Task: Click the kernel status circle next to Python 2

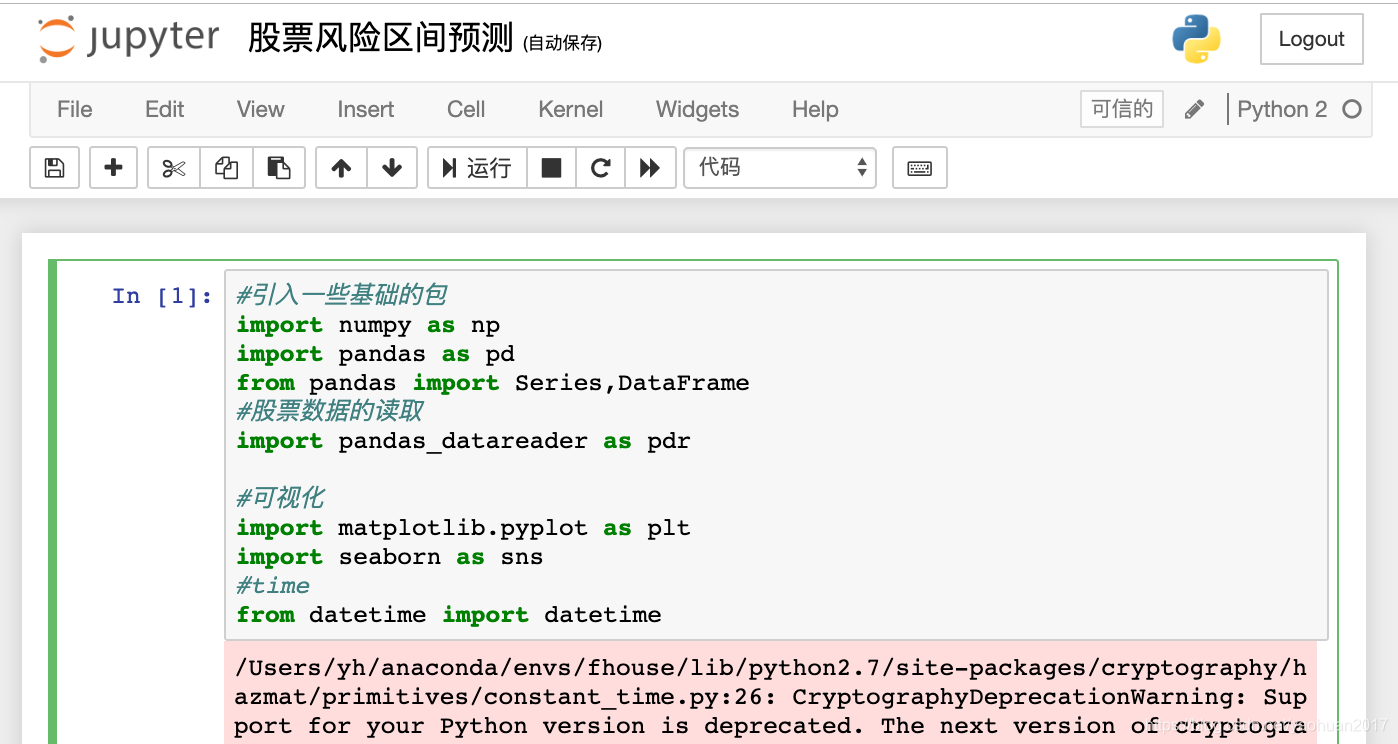Action: 1352,109
